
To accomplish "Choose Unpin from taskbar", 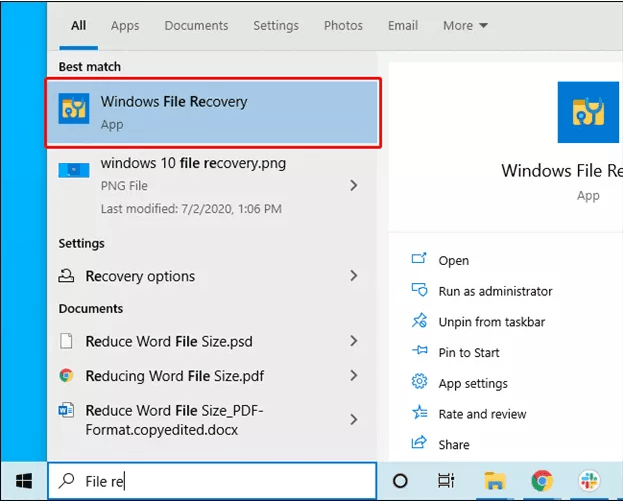I will 491,322.
